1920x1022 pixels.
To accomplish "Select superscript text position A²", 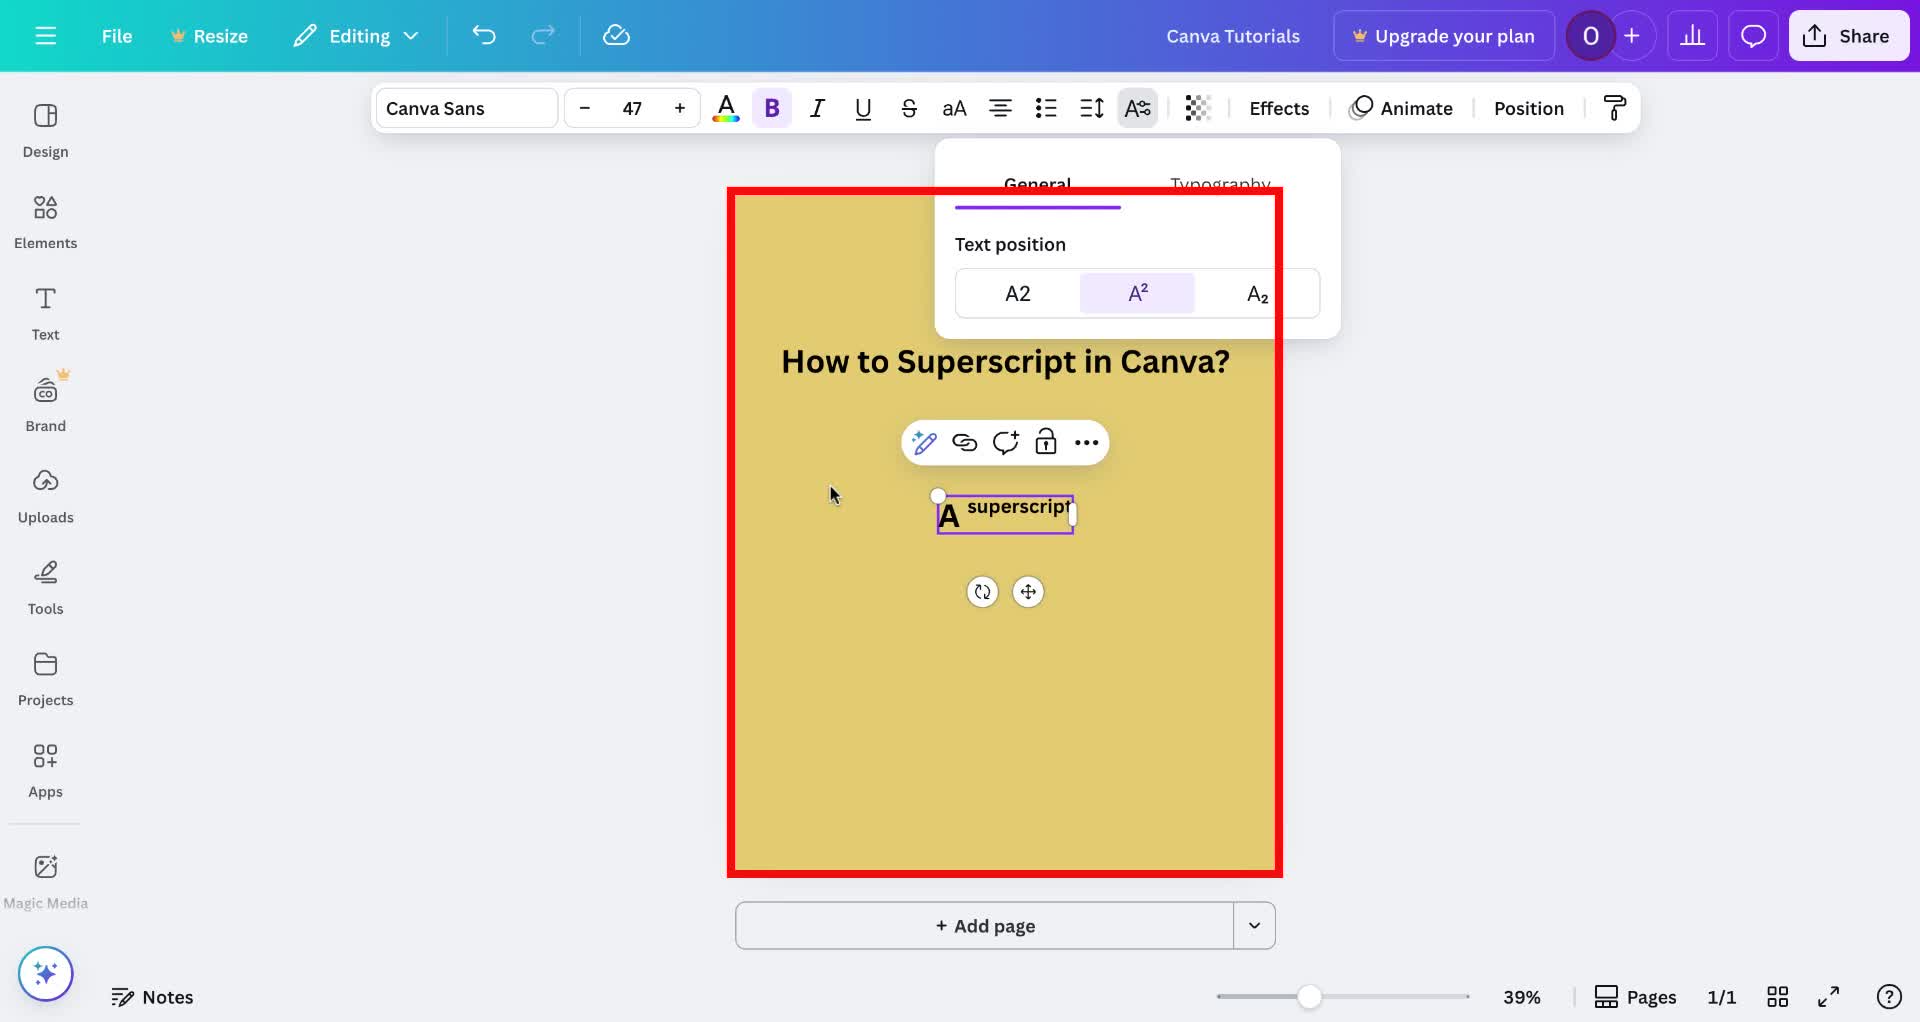I will 1136,293.
